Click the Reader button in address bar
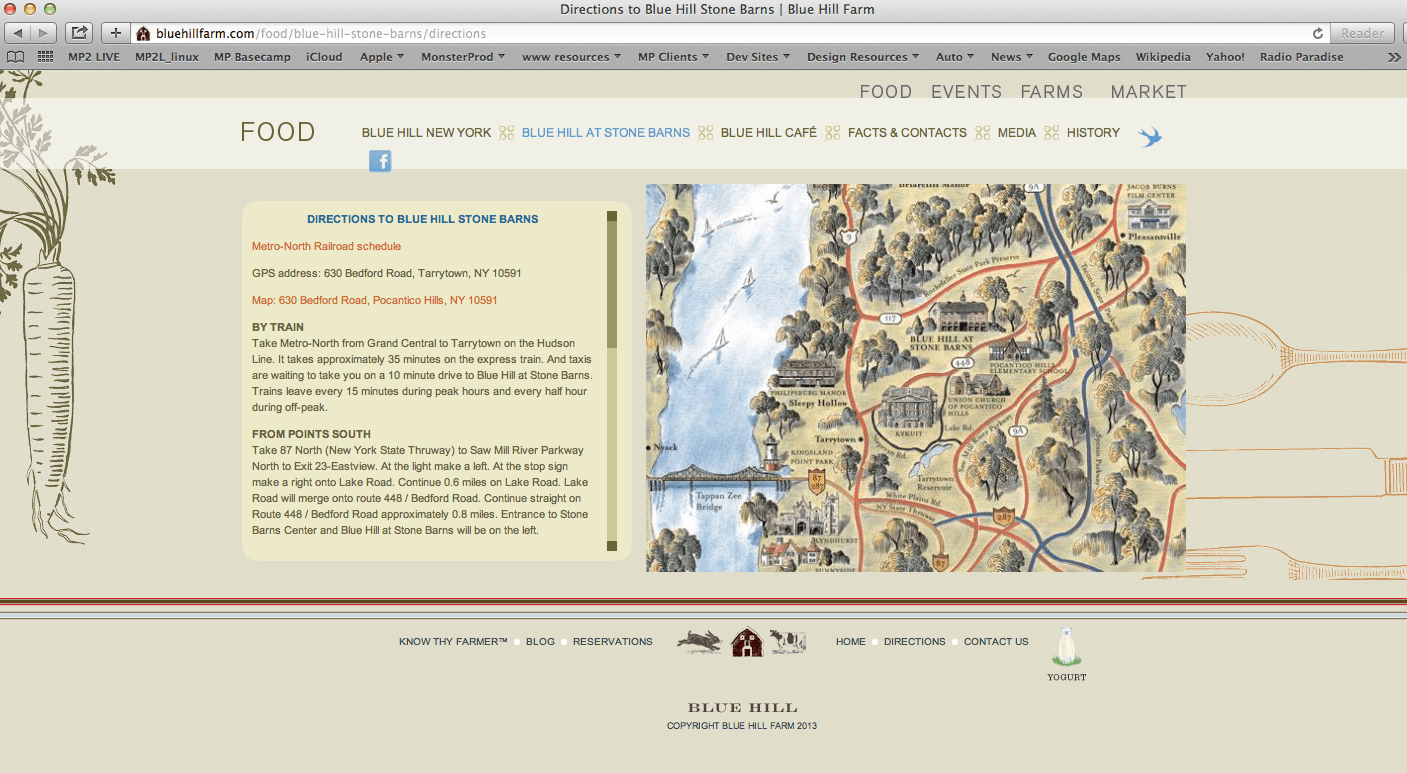The width and height of the screenshot is (1407, 773). pyautogui.click(x=1363, y=33)
